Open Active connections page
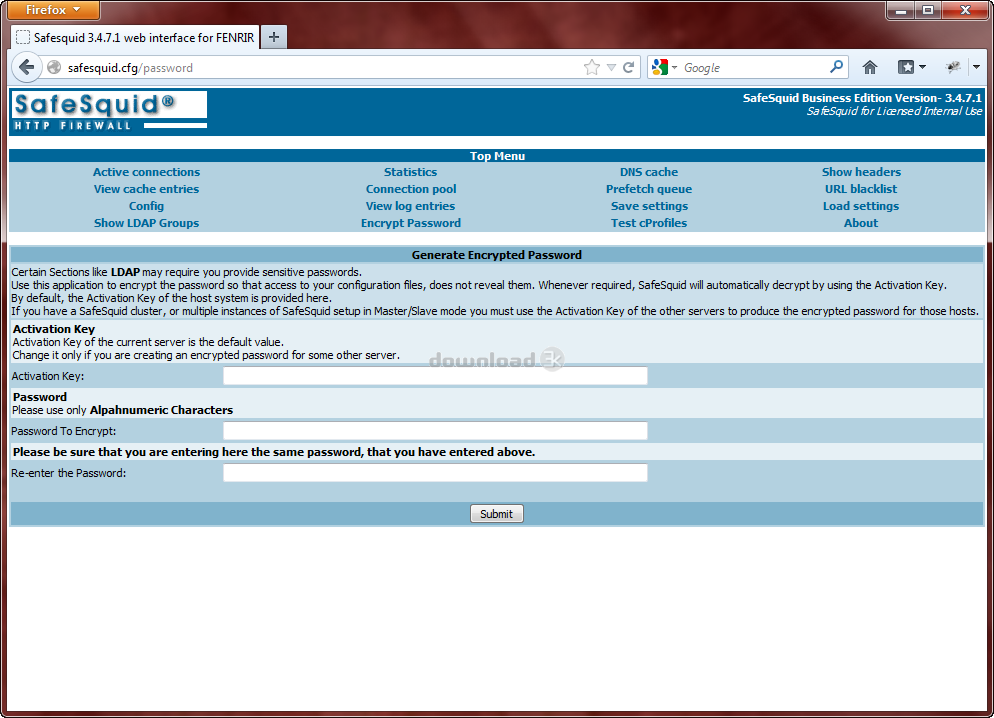 [x=146, y=172]
